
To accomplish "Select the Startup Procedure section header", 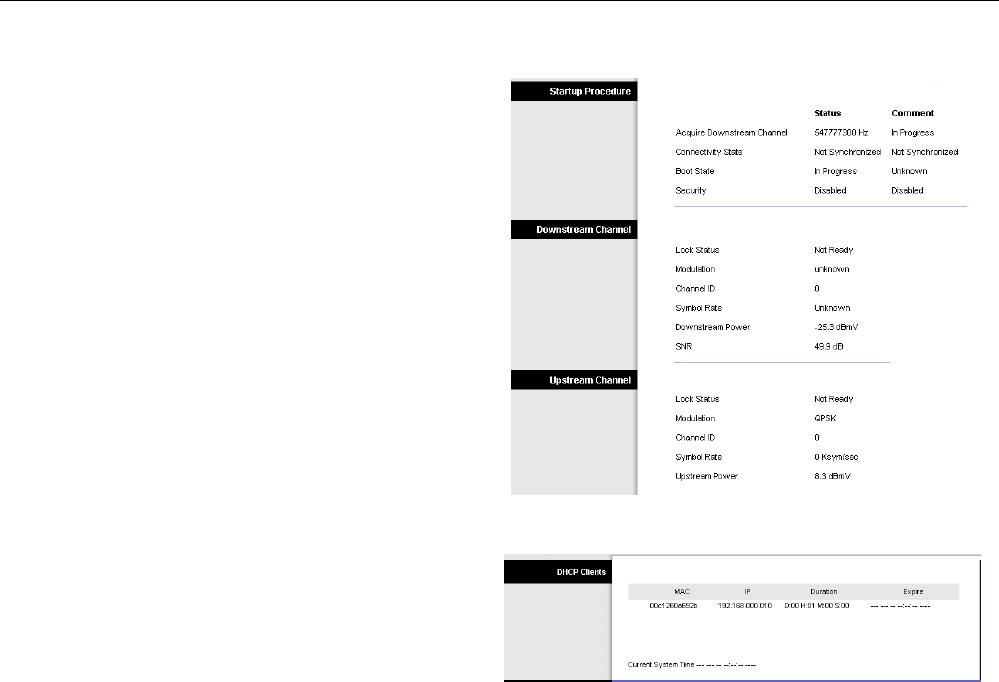I will coord(574,91).
